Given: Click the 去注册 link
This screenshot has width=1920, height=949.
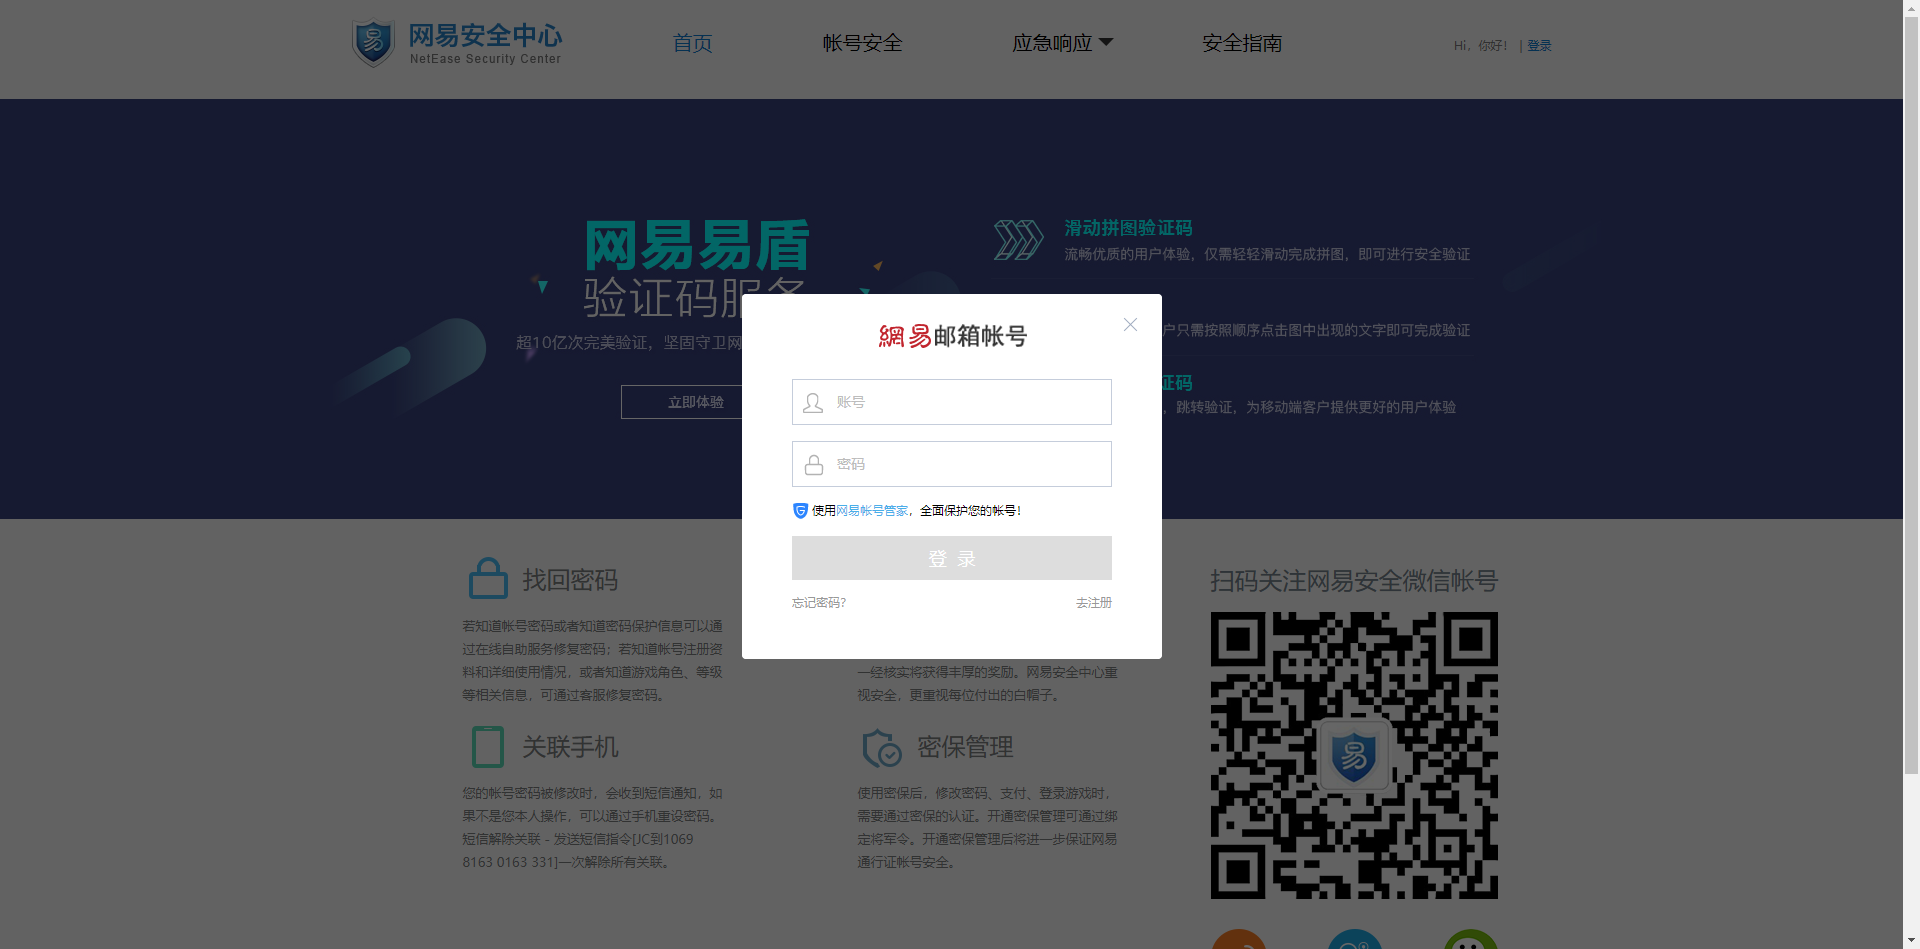Looking at the screenshot, I should [x=1094, y=603].
